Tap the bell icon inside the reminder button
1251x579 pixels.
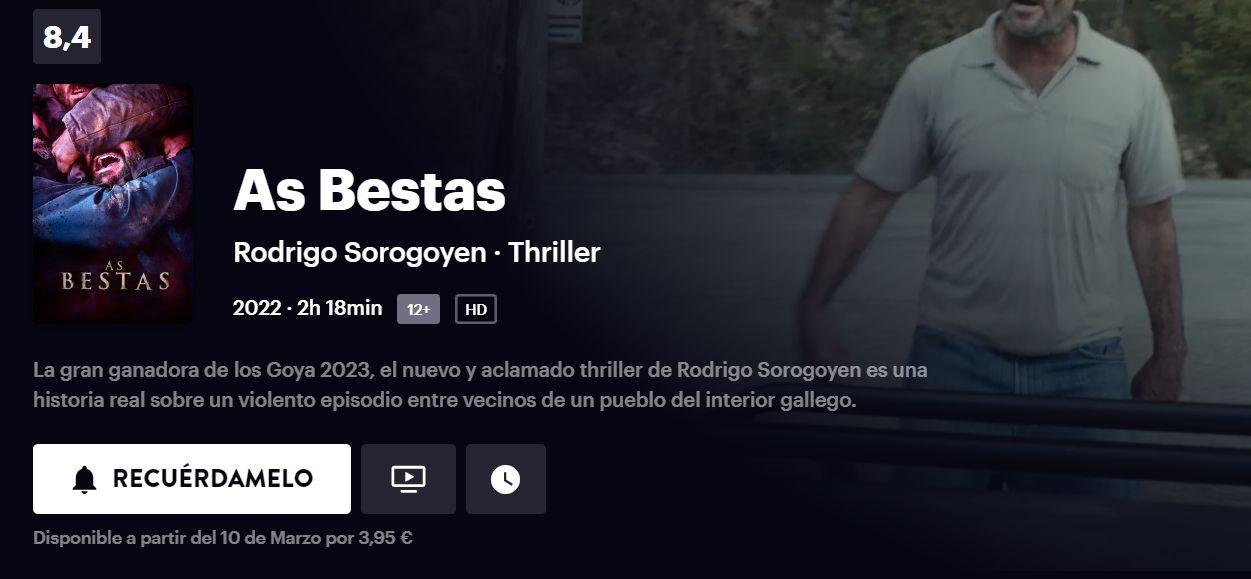click(85, 480)
